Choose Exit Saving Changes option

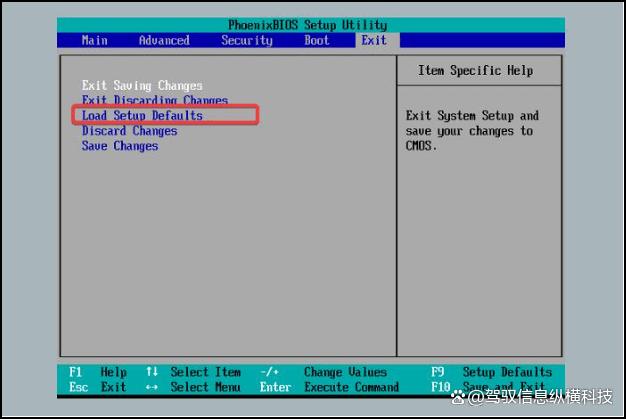point(142,86)
